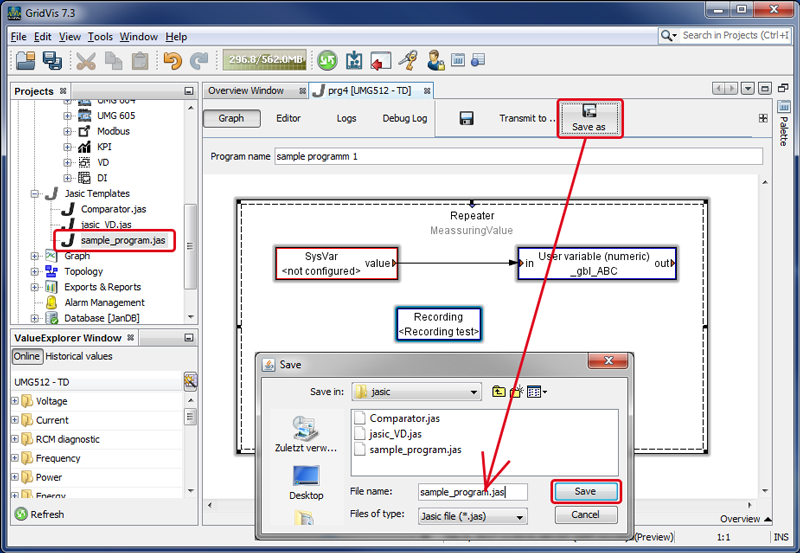Click the Cut scissors icon
Image resolution: width=800 pixels, height=553 pixels.
[87, 61]
